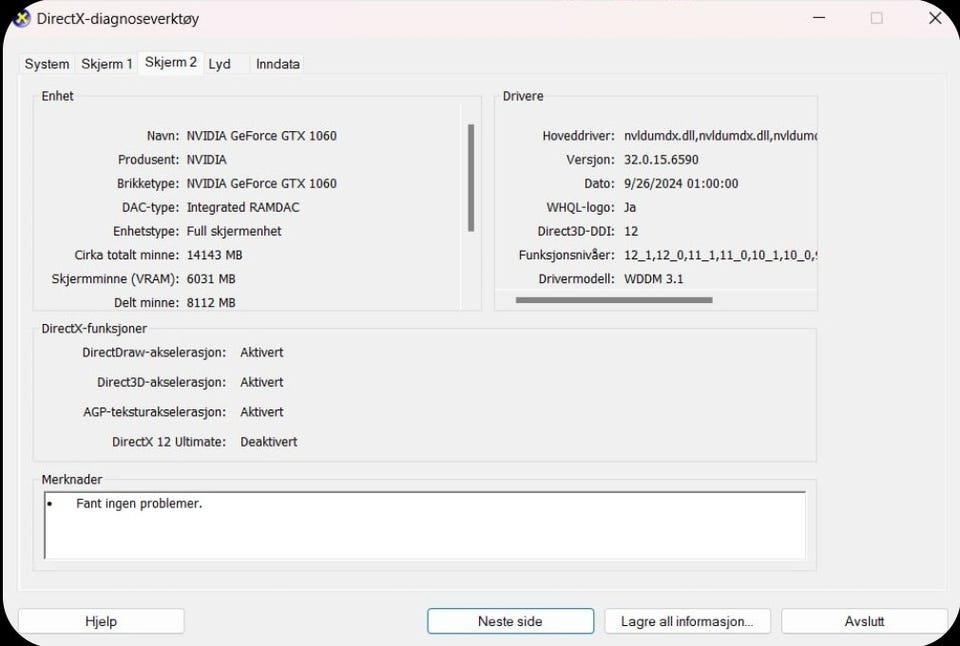The height and width of the screenshot is (646, 960).
Task: Click the AGP-teksturakselerasjon Aktivert value
Action: tap(261, 411)
